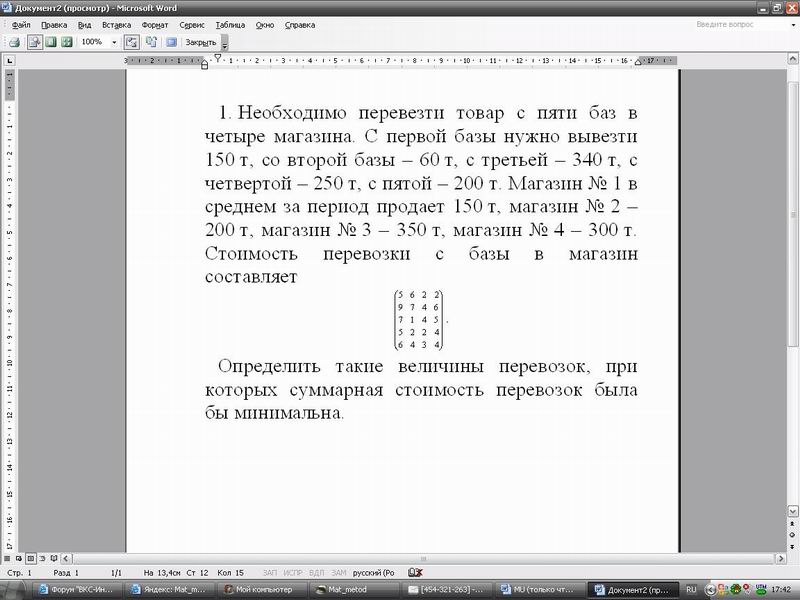Screen dimensions: 800x600
Task: Open Мой компьютер from the taskbar
Action: [263, 590]
